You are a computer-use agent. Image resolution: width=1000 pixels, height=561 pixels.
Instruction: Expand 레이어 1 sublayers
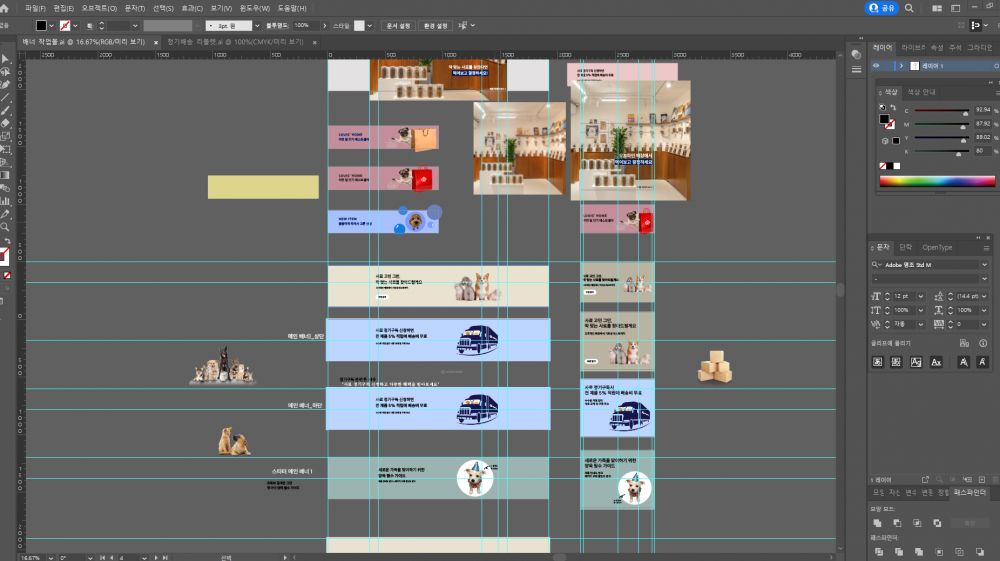click(901, 66)
